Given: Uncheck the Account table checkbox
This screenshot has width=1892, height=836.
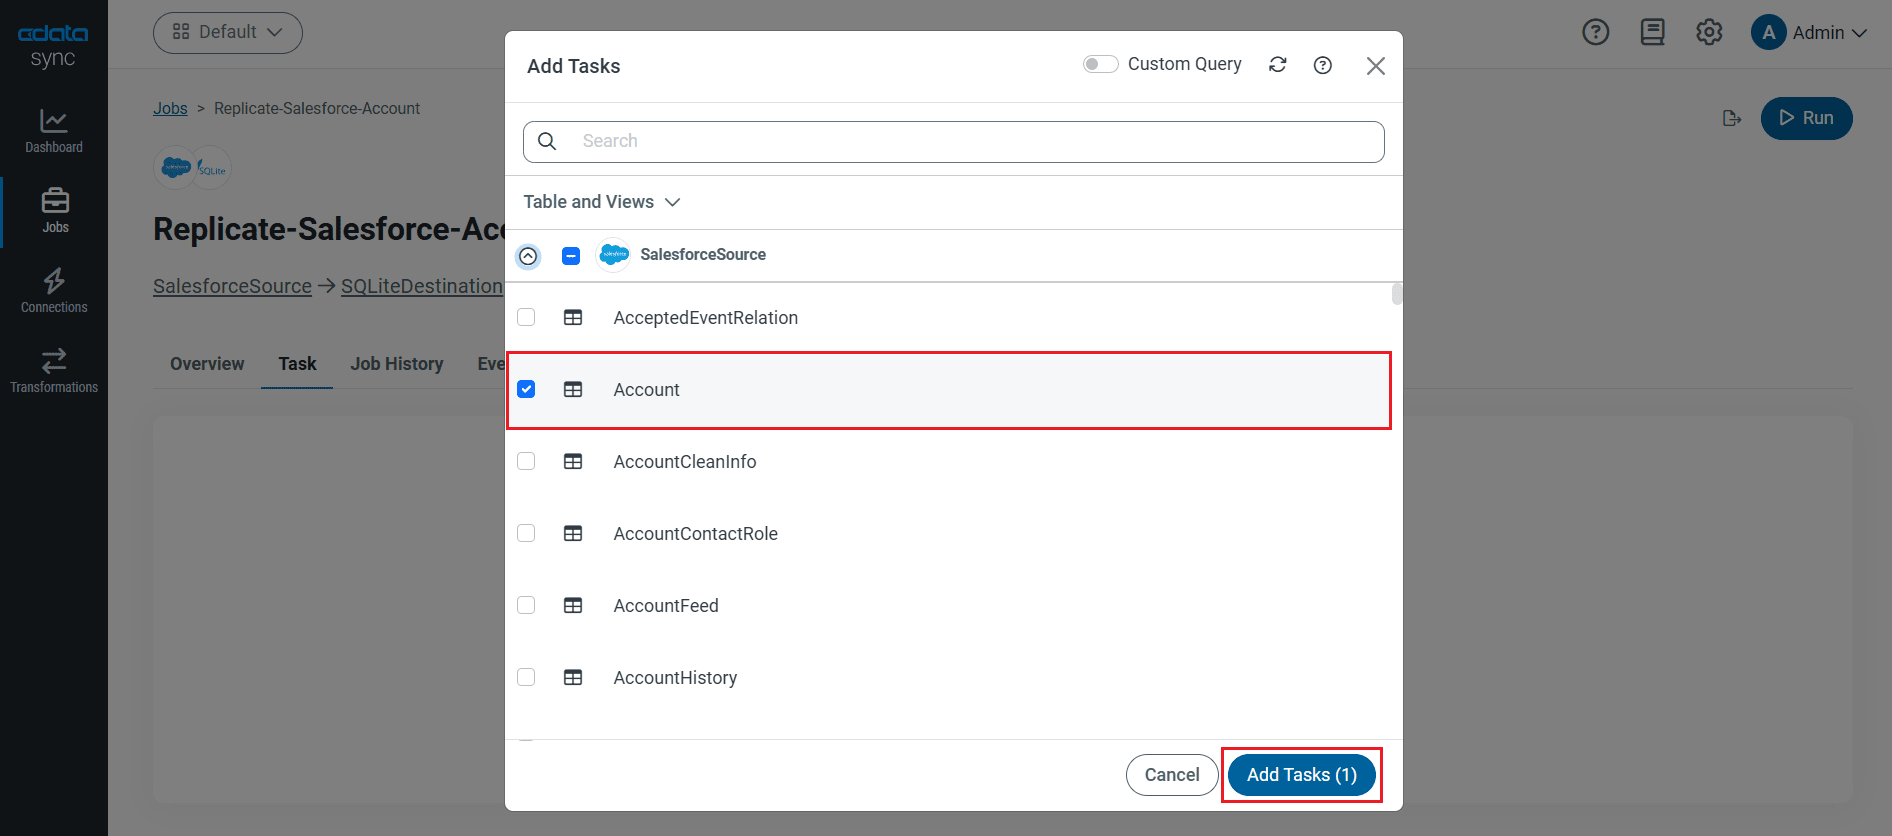Looking at the screenshot, I should point(526,389).
